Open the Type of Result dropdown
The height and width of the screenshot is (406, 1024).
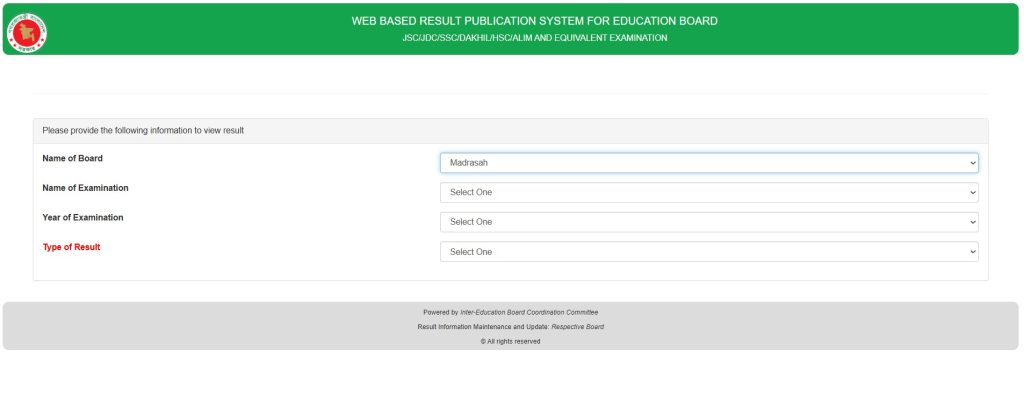[x=709, y=252]
